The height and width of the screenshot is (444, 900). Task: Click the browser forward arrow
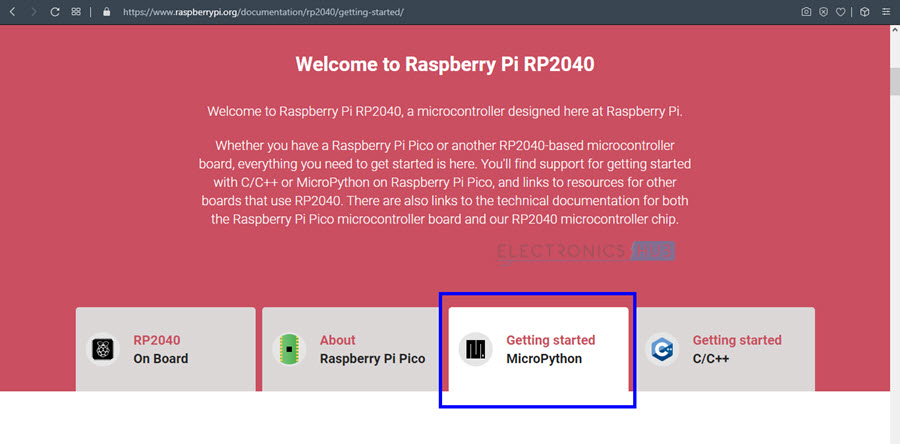tap(32, 12)
